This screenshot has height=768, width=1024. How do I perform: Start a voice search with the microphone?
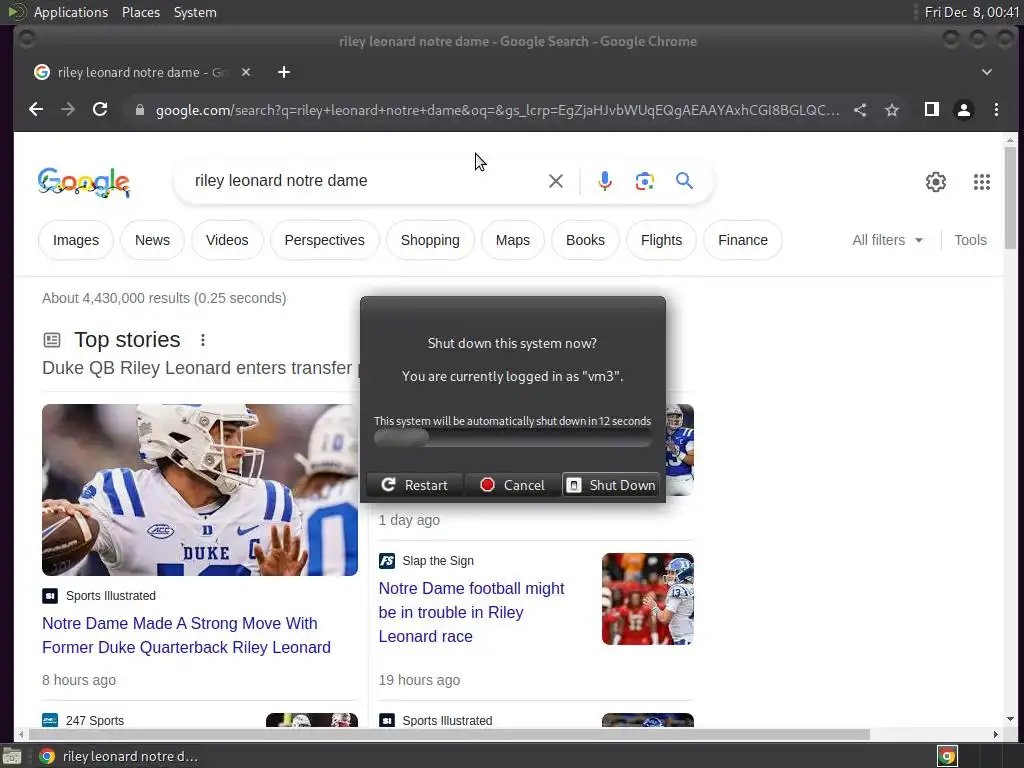coord(605,181)
